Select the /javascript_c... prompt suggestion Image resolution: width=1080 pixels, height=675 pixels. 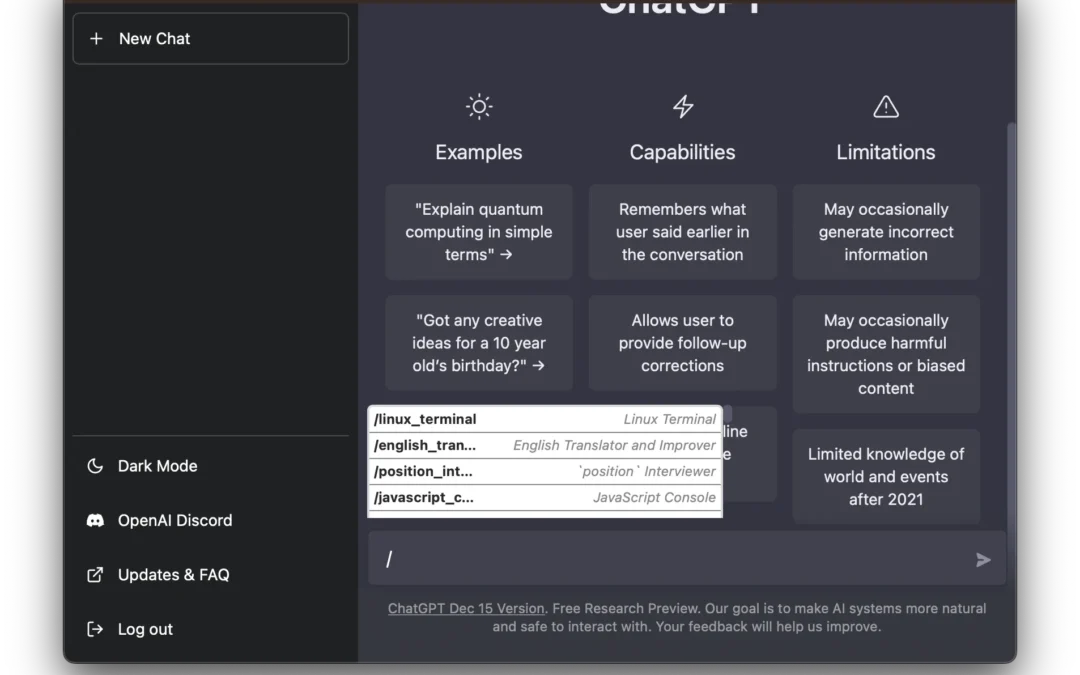tap(545, 497)
